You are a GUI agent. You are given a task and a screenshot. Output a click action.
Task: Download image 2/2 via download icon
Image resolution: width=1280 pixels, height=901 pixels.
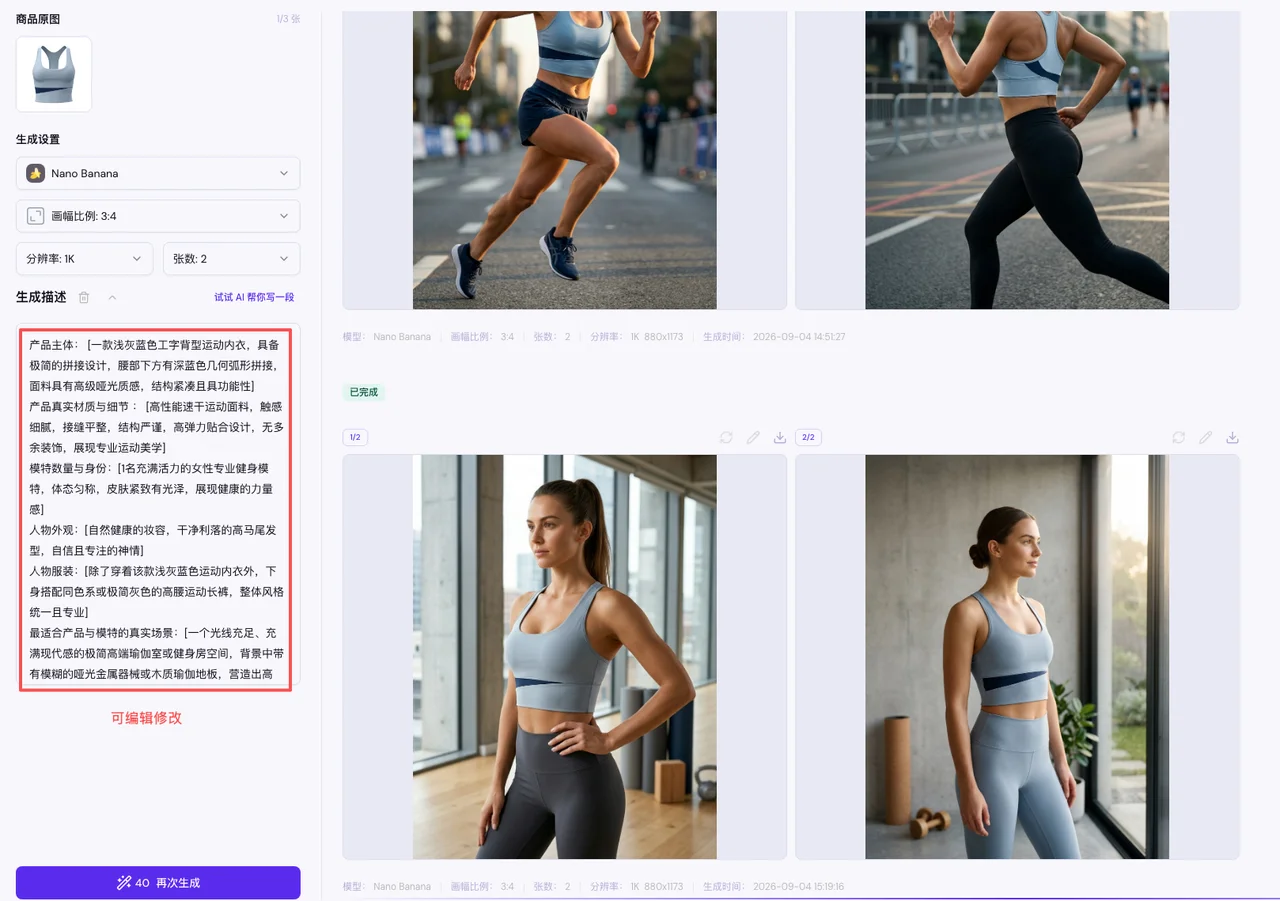click(x=1233, y=438)
